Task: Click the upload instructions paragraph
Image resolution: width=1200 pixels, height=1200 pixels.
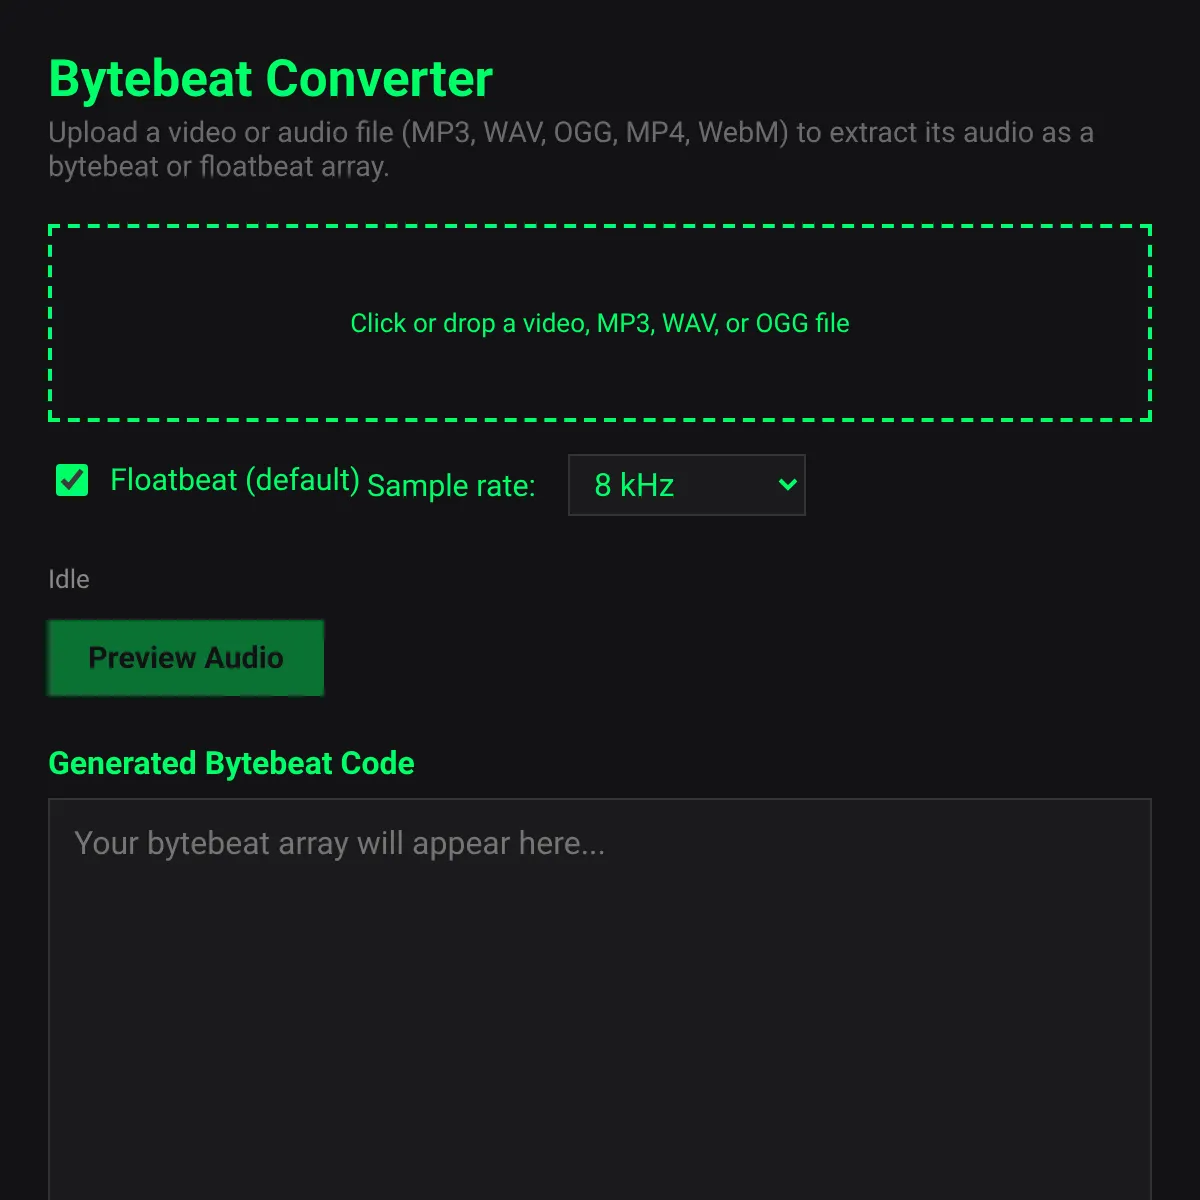Action: click(571, 149)
